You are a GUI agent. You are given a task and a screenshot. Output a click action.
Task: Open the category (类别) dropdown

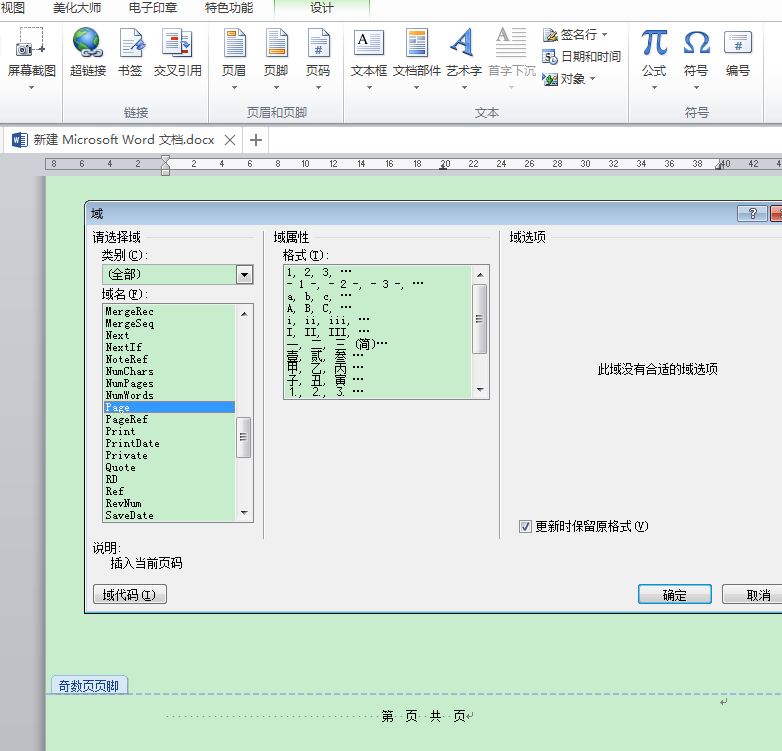244,275
